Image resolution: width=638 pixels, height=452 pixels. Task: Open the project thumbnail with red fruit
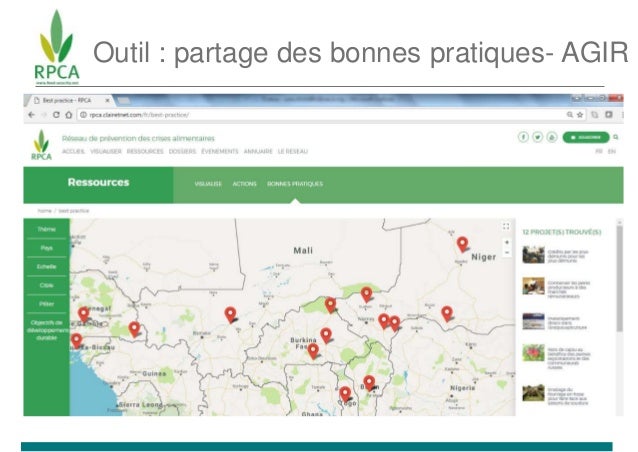click(x=533, y=353)
